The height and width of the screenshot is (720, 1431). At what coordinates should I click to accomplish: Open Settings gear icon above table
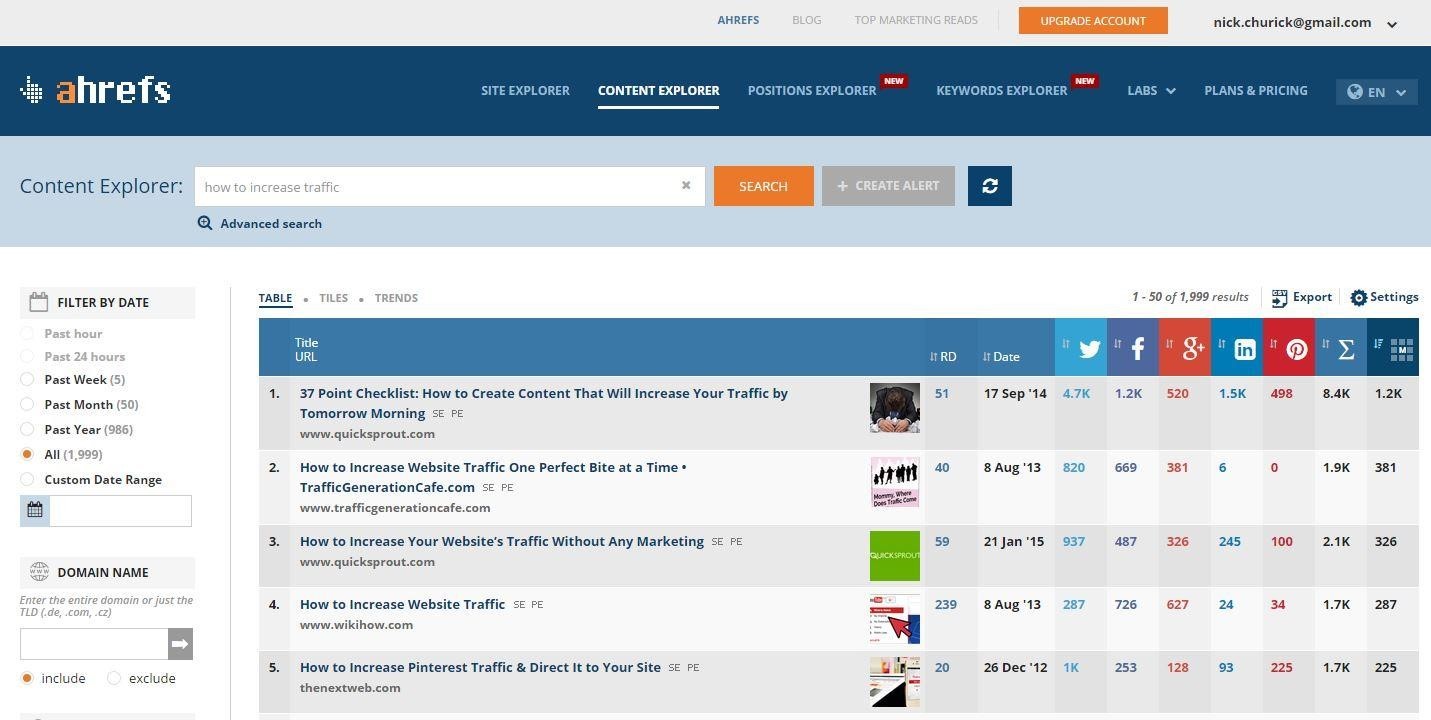[x=1358, y=298]
